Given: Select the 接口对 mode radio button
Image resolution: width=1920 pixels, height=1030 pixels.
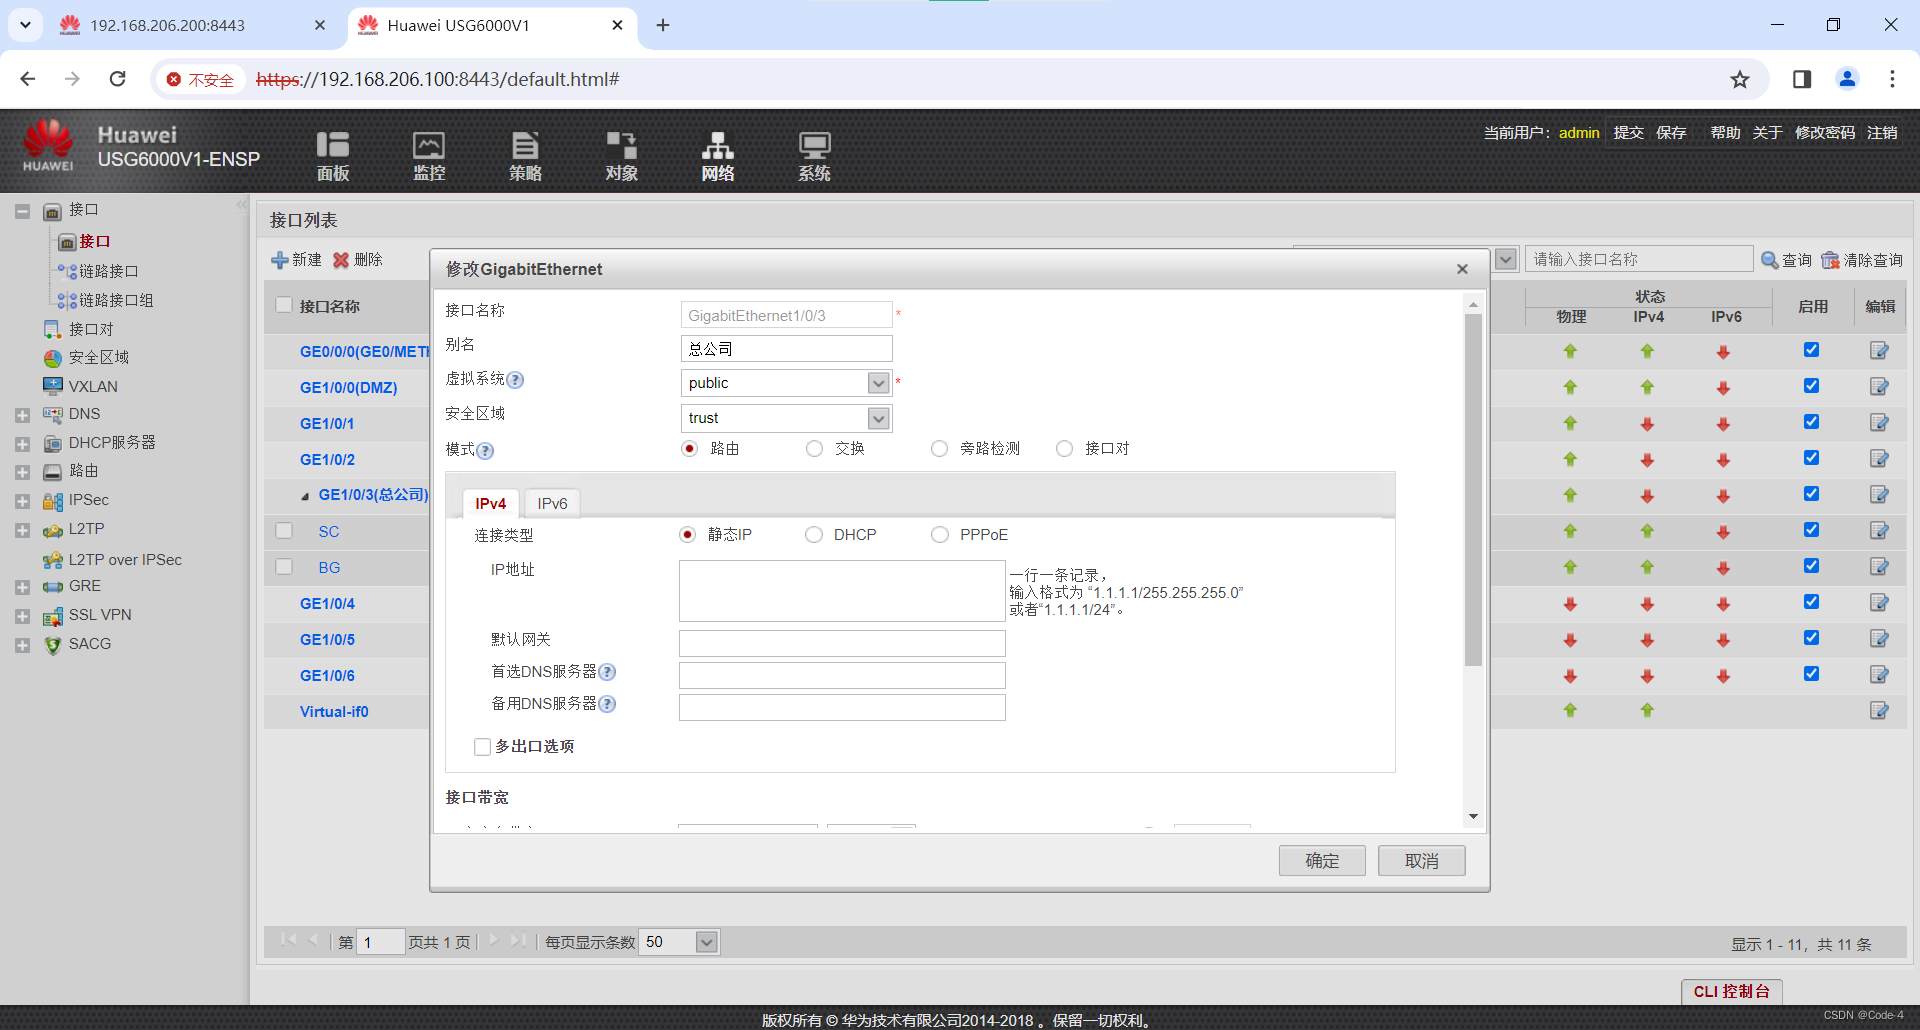Looking at the screenshot, I should point(1064,449).
